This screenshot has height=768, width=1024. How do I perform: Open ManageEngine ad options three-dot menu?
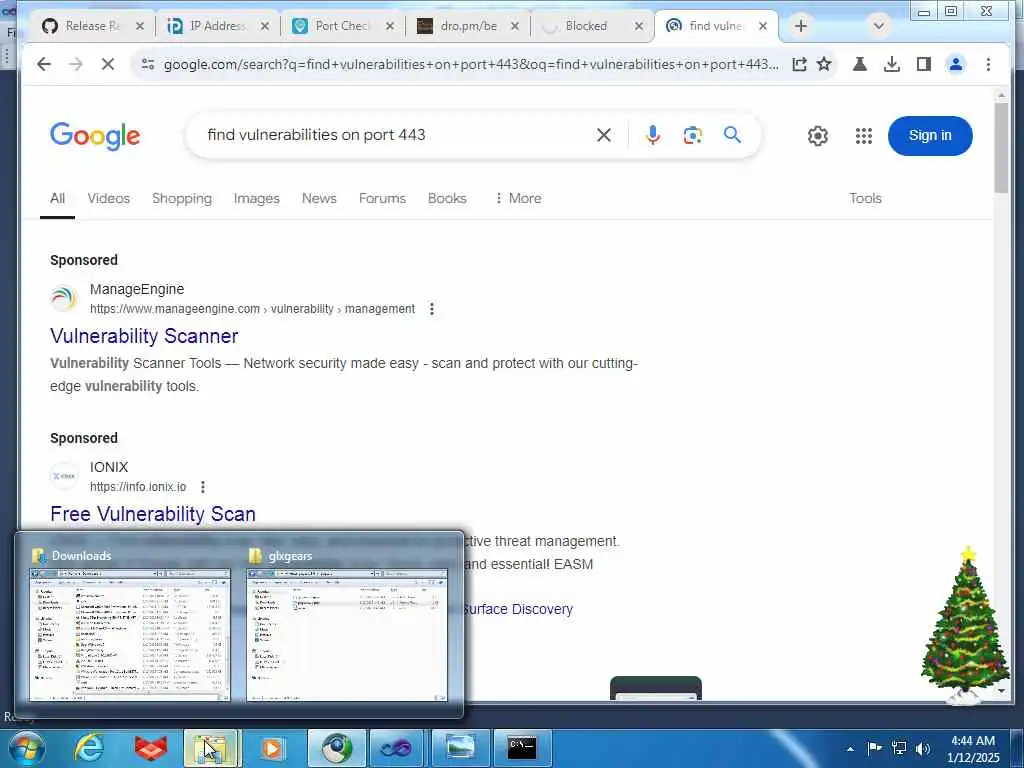[x=432, y=309]
